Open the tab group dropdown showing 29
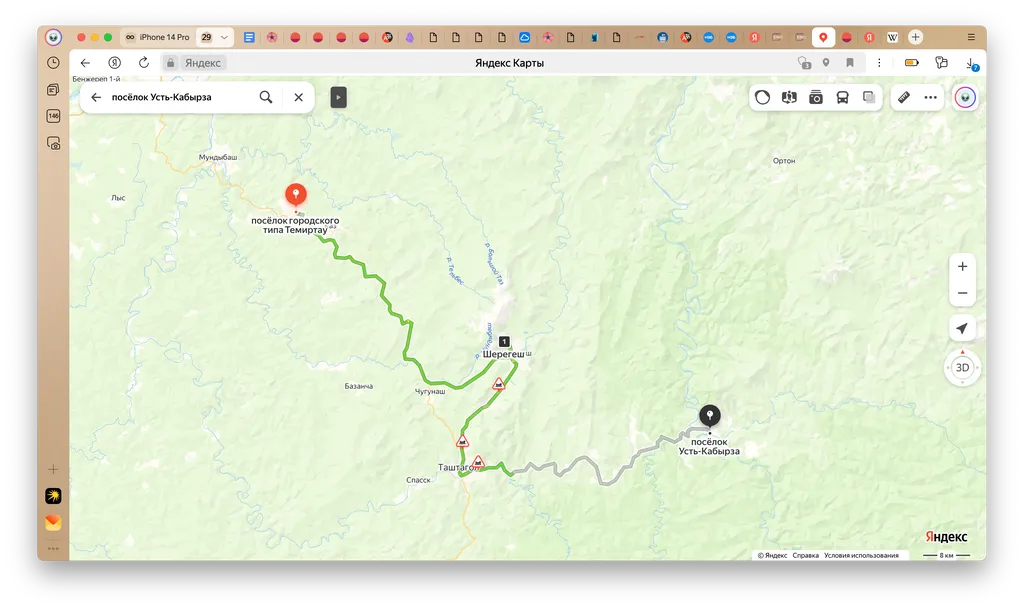This screenshot has height=610, width=1024. pos(215,37)
